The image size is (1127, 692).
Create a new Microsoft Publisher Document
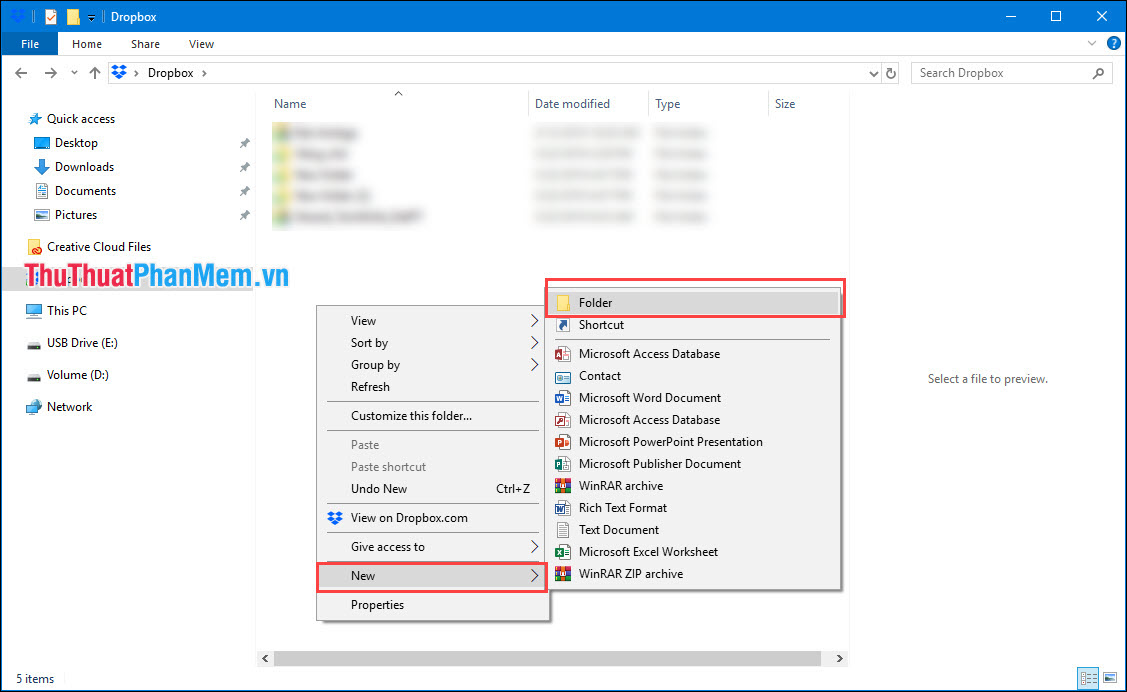(695, 463)
